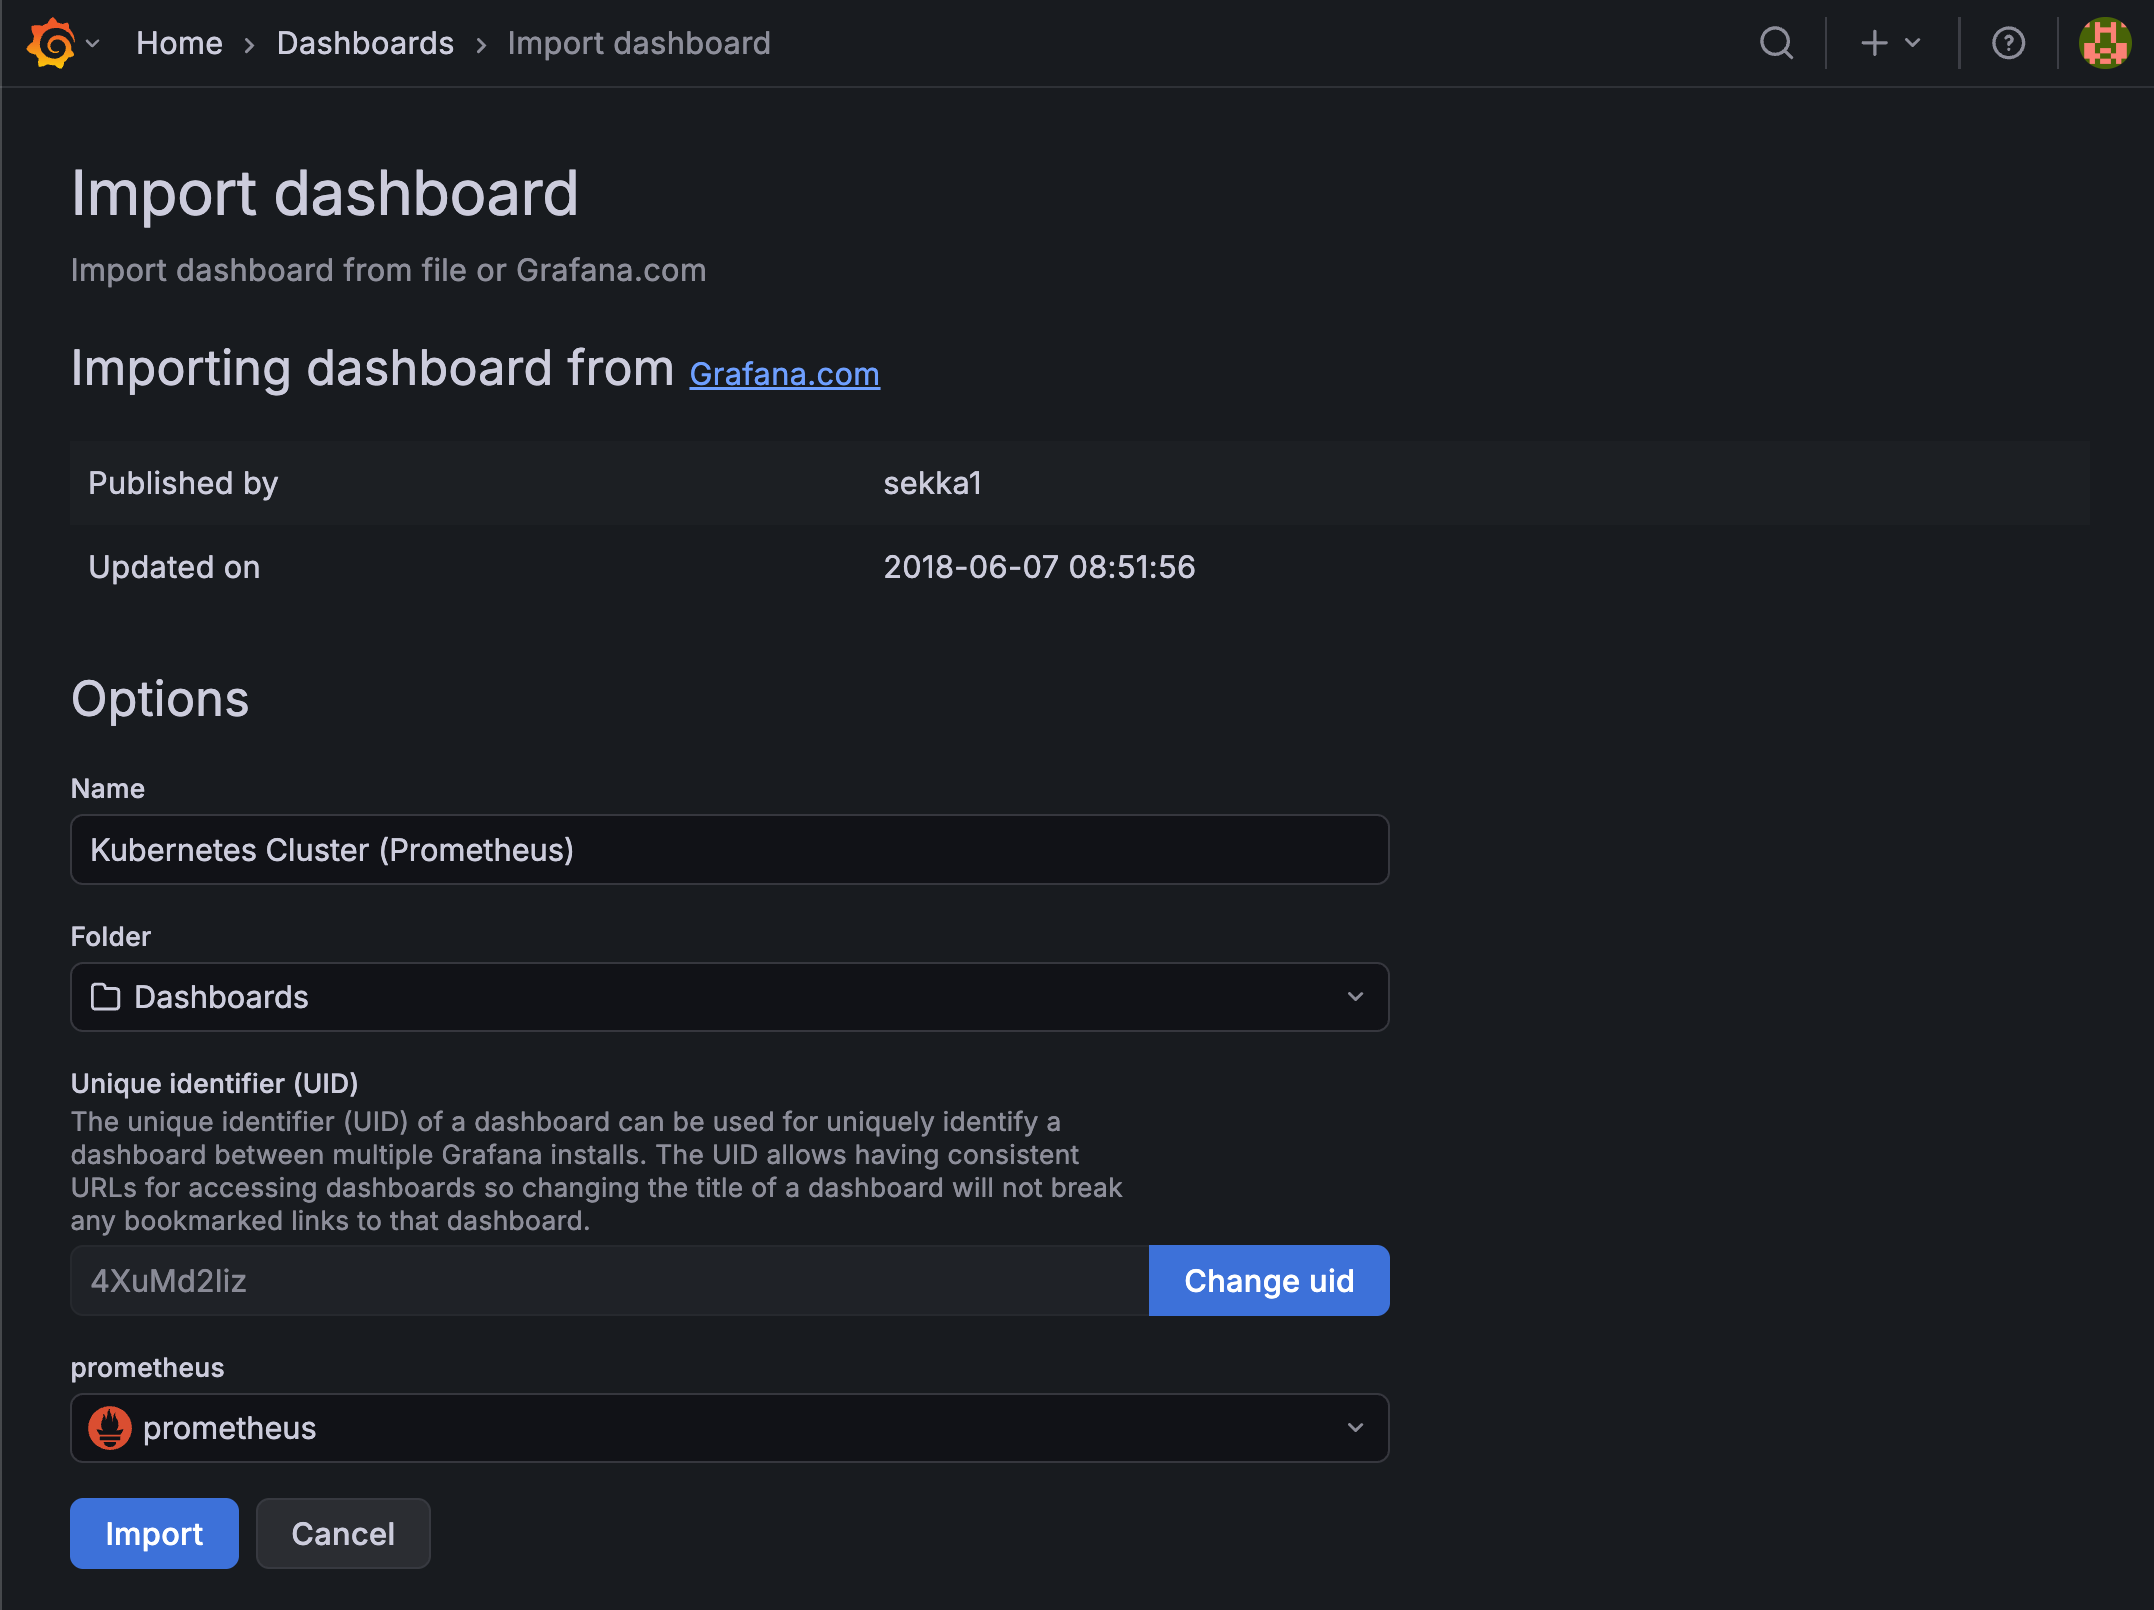Image resolution: width=2154 pixels, height=1610 pixels.
Task: Navigate to Home via breadcrumb
Action: (179, 42)
